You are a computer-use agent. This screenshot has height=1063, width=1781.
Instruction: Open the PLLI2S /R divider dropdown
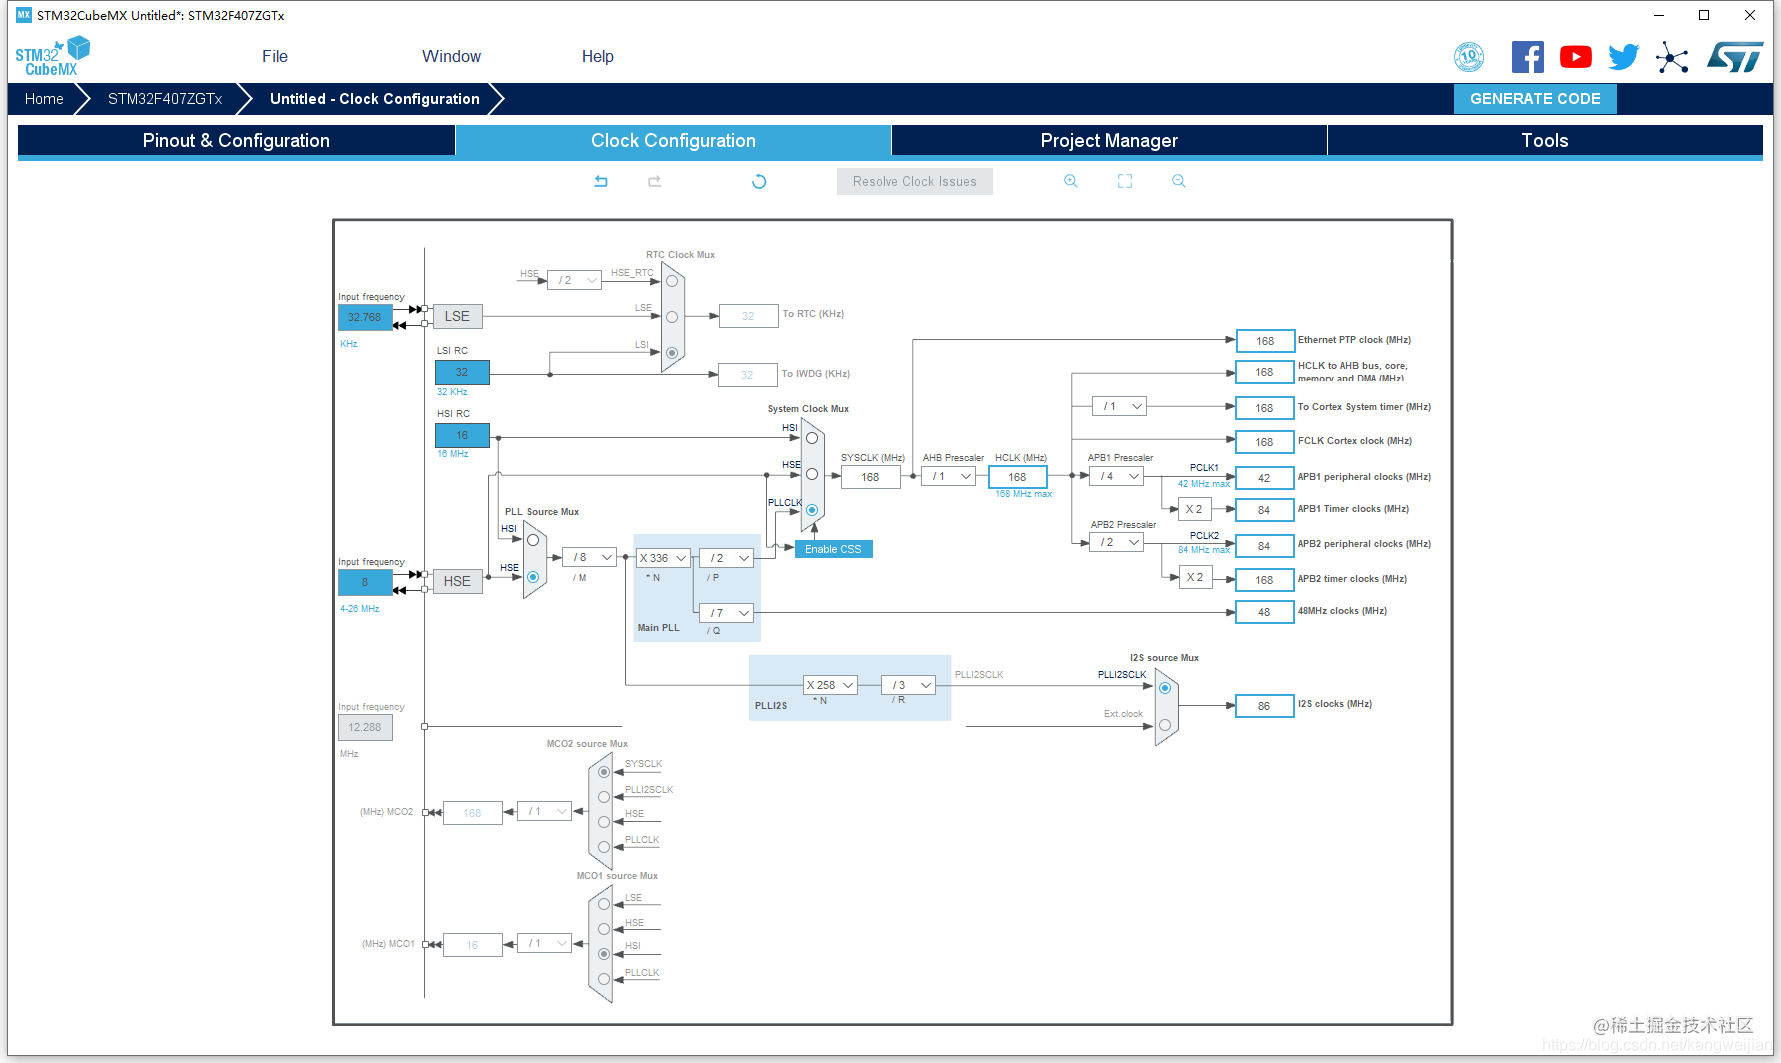(x=908, y=685)
